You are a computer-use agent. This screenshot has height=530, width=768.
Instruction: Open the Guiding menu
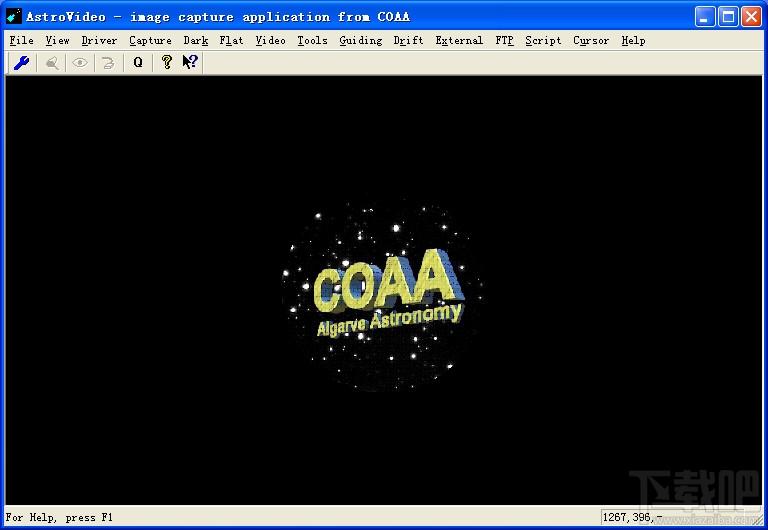[x=360, y=41]
